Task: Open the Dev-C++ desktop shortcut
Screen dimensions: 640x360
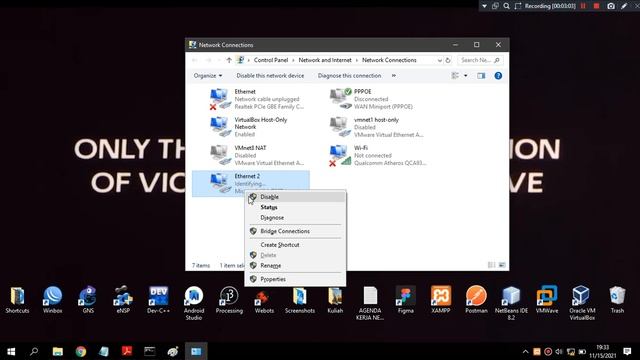Action: [x=158, y=300]
